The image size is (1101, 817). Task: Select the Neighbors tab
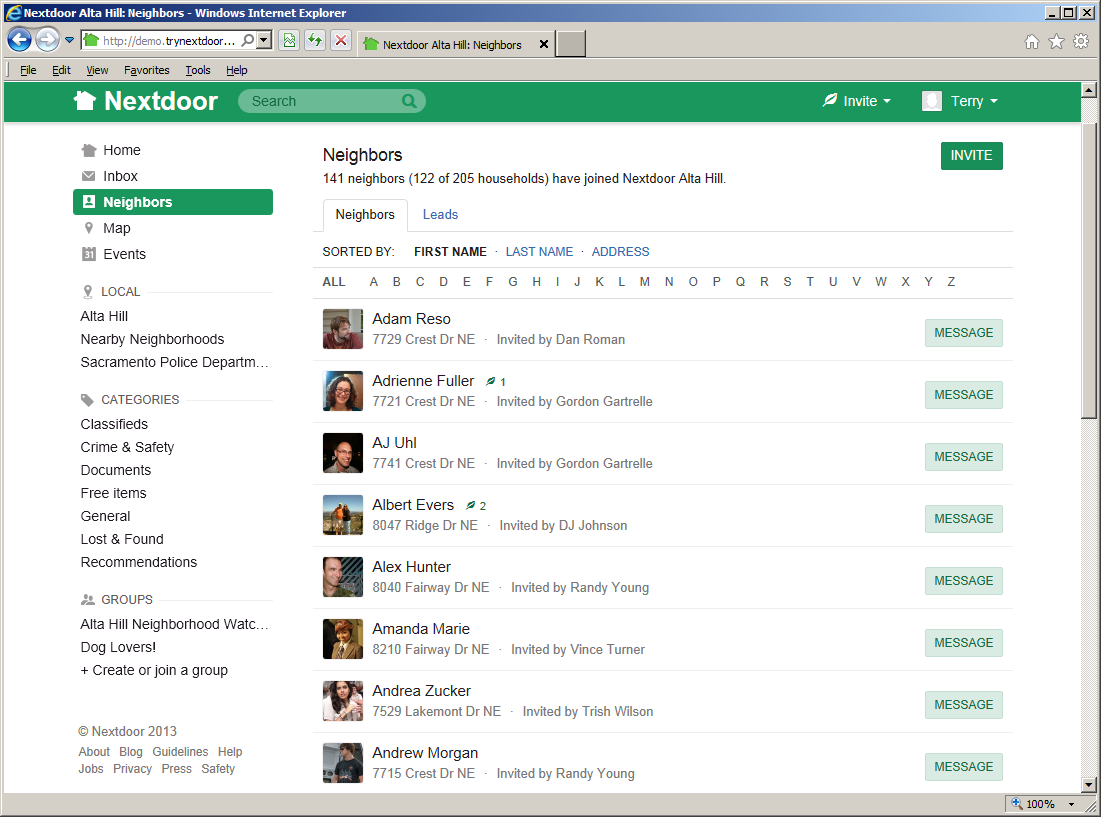365,215
